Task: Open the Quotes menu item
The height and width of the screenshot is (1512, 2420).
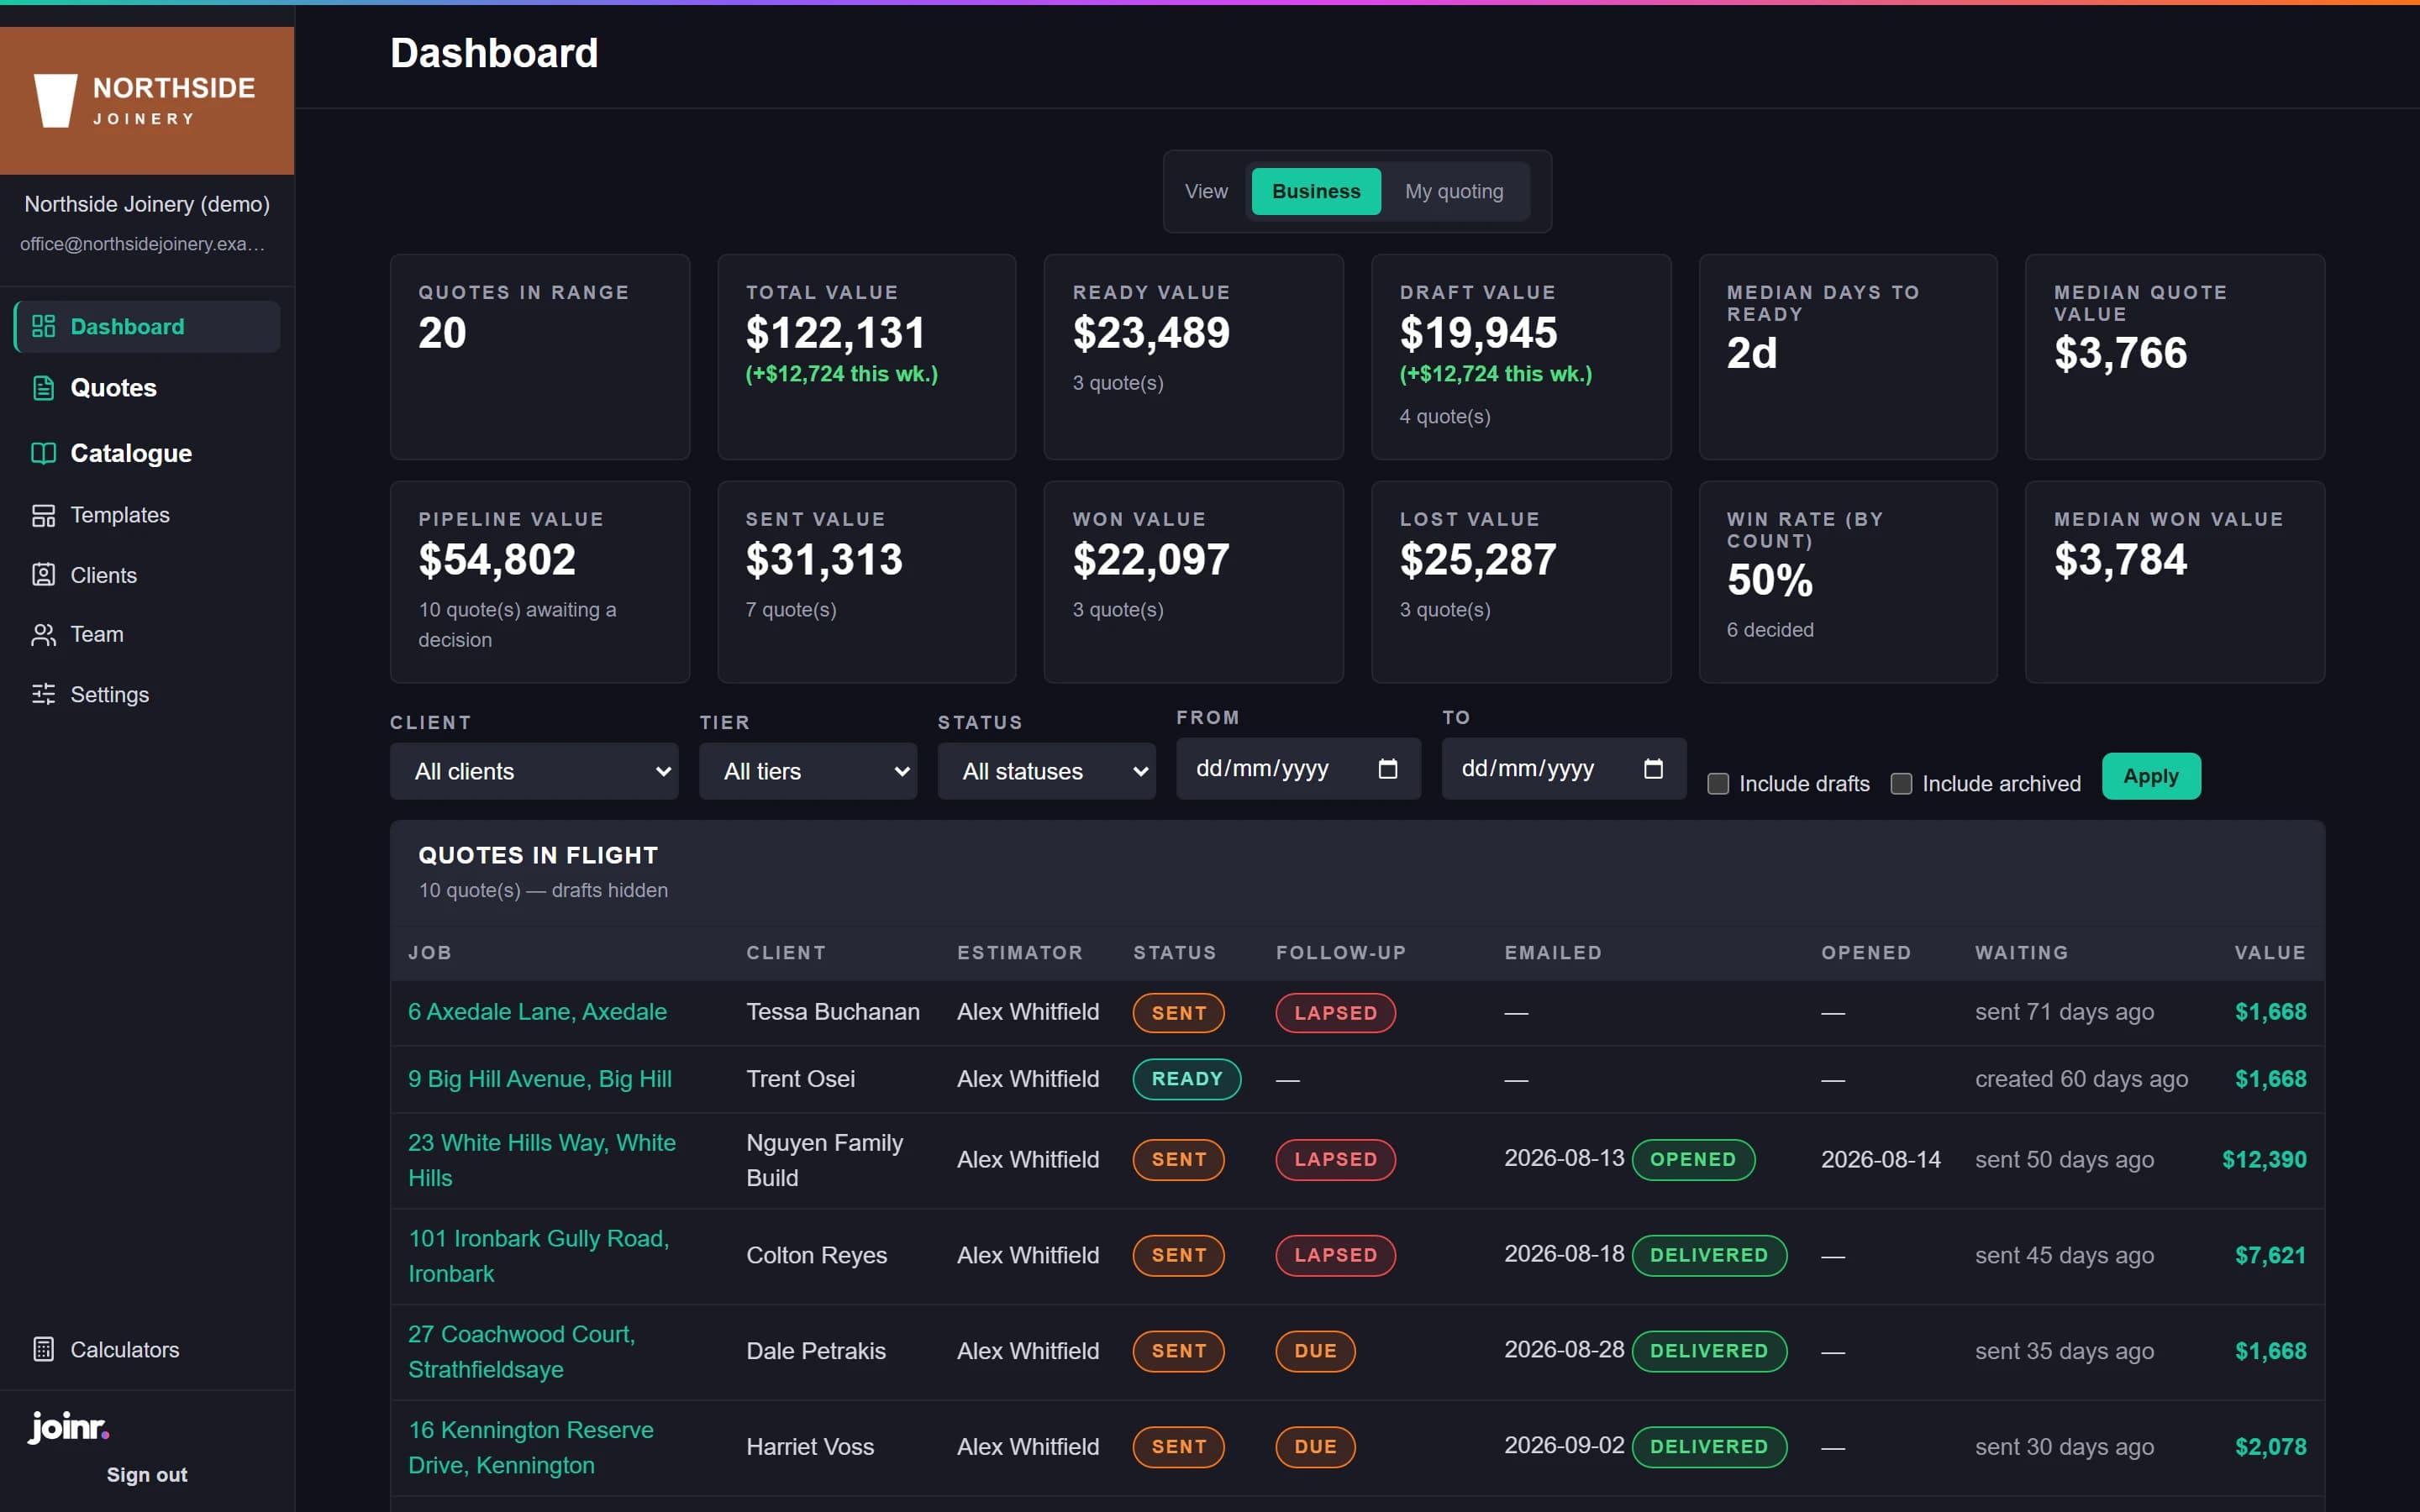Action: point(147,388)
